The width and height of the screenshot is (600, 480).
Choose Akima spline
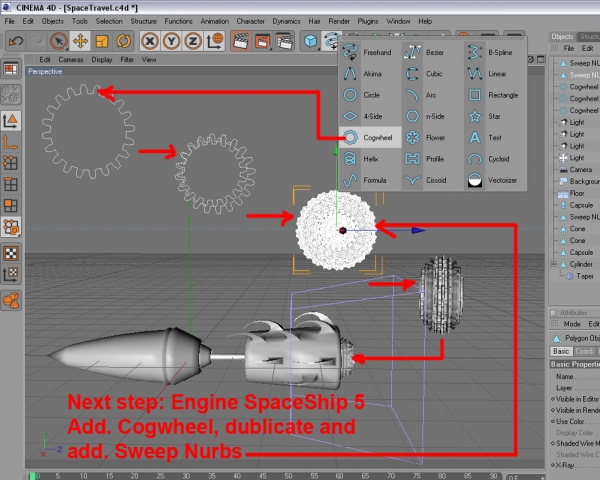tap(370, 73)
